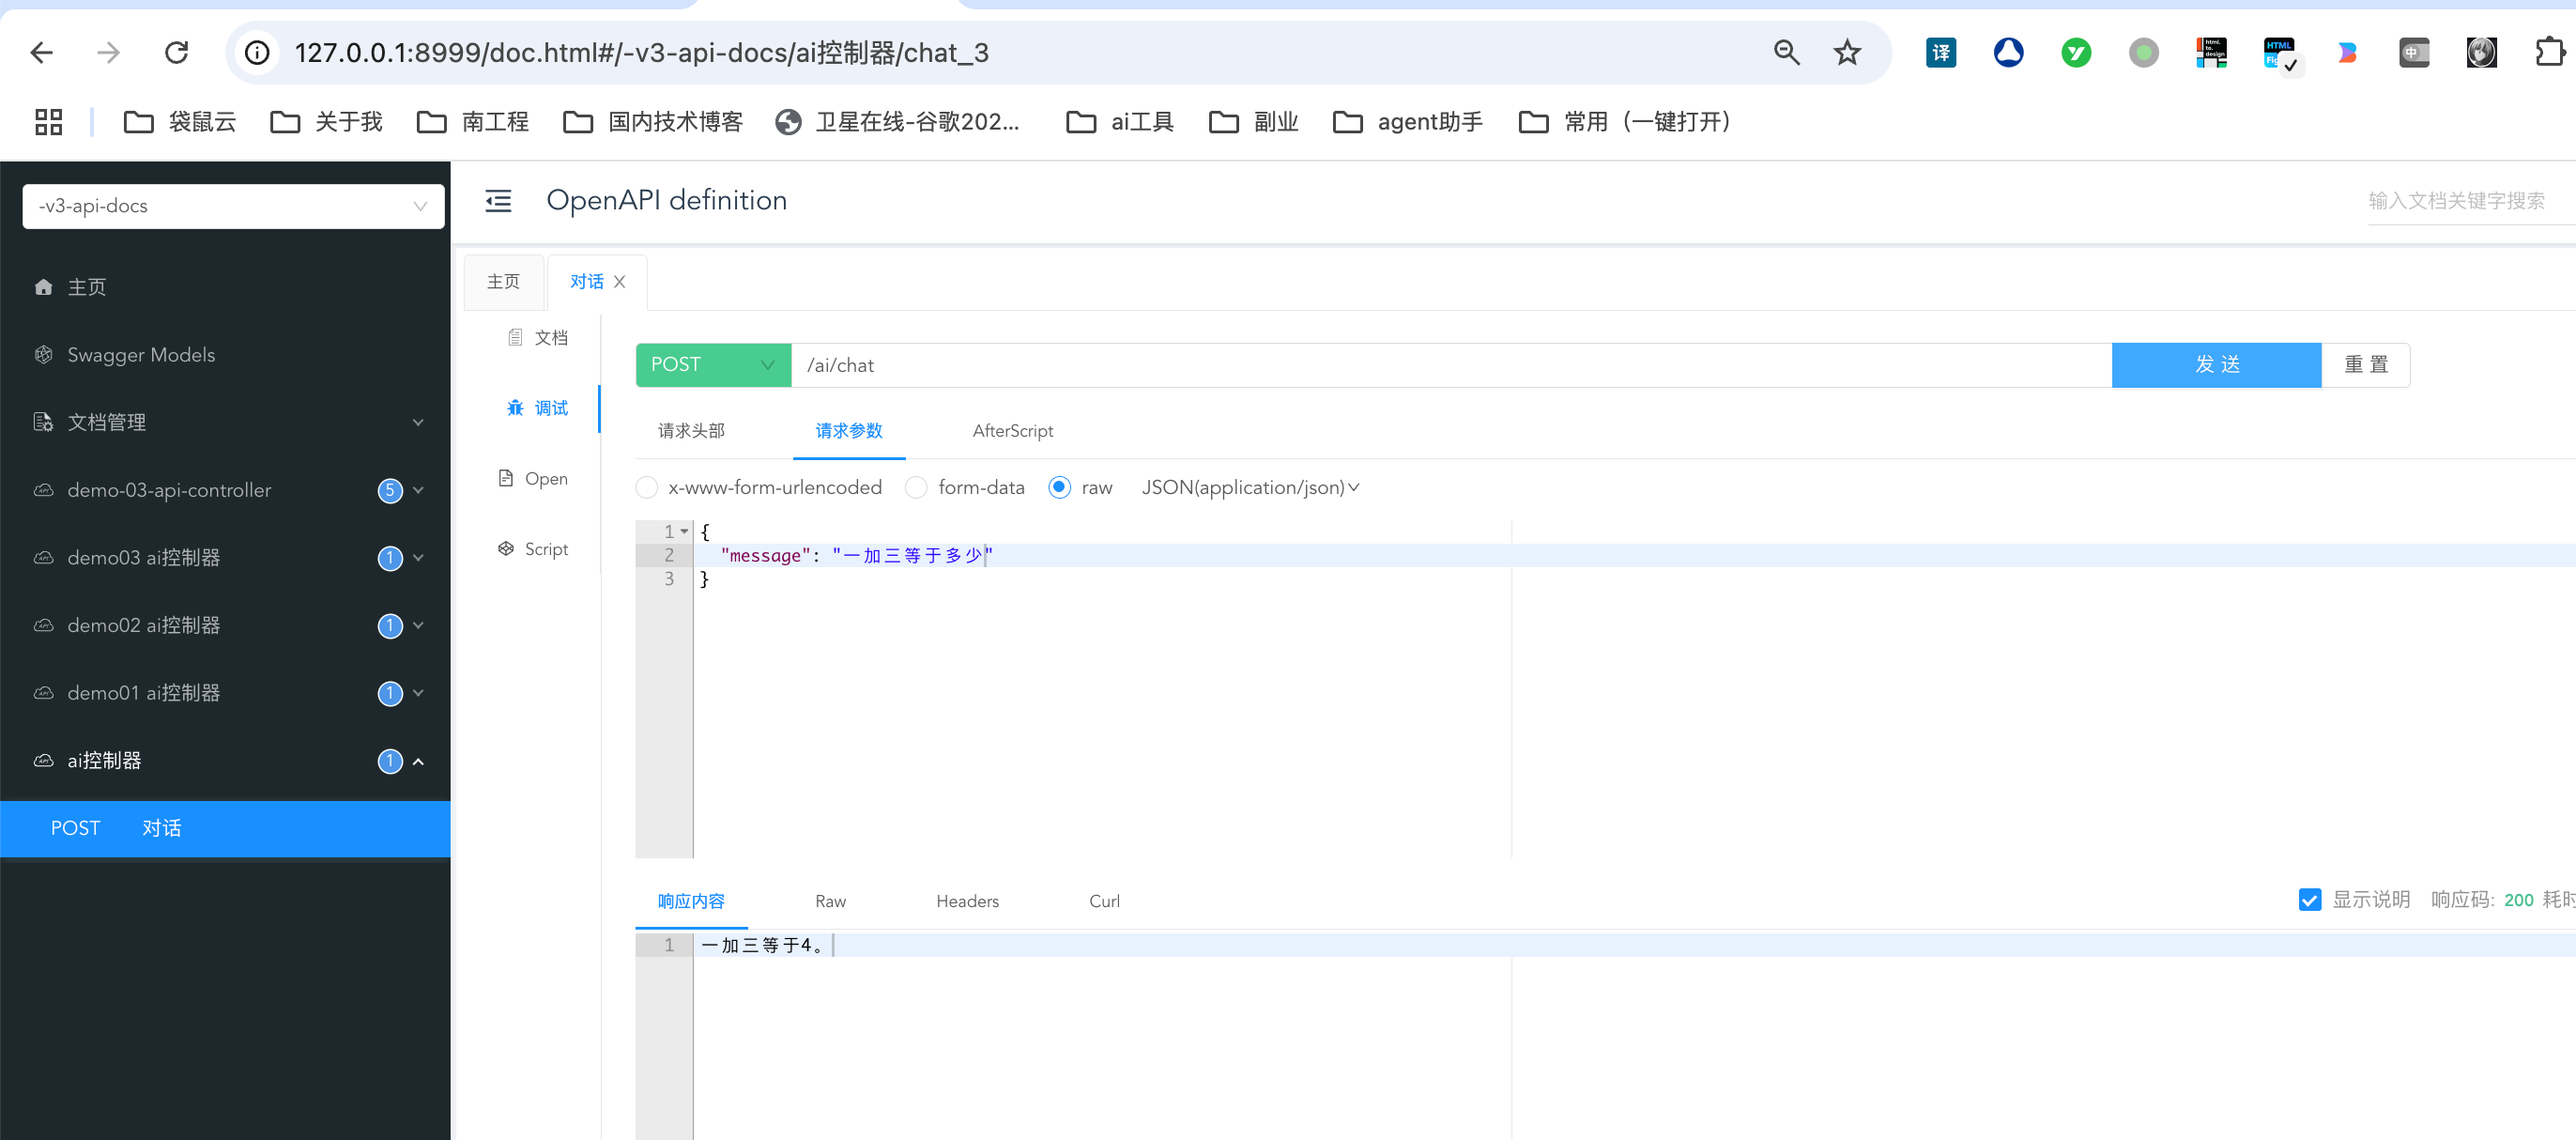Click the 重置 reset button
The height and width of the screenshot is (1140, 2576).
[2365, 365]
